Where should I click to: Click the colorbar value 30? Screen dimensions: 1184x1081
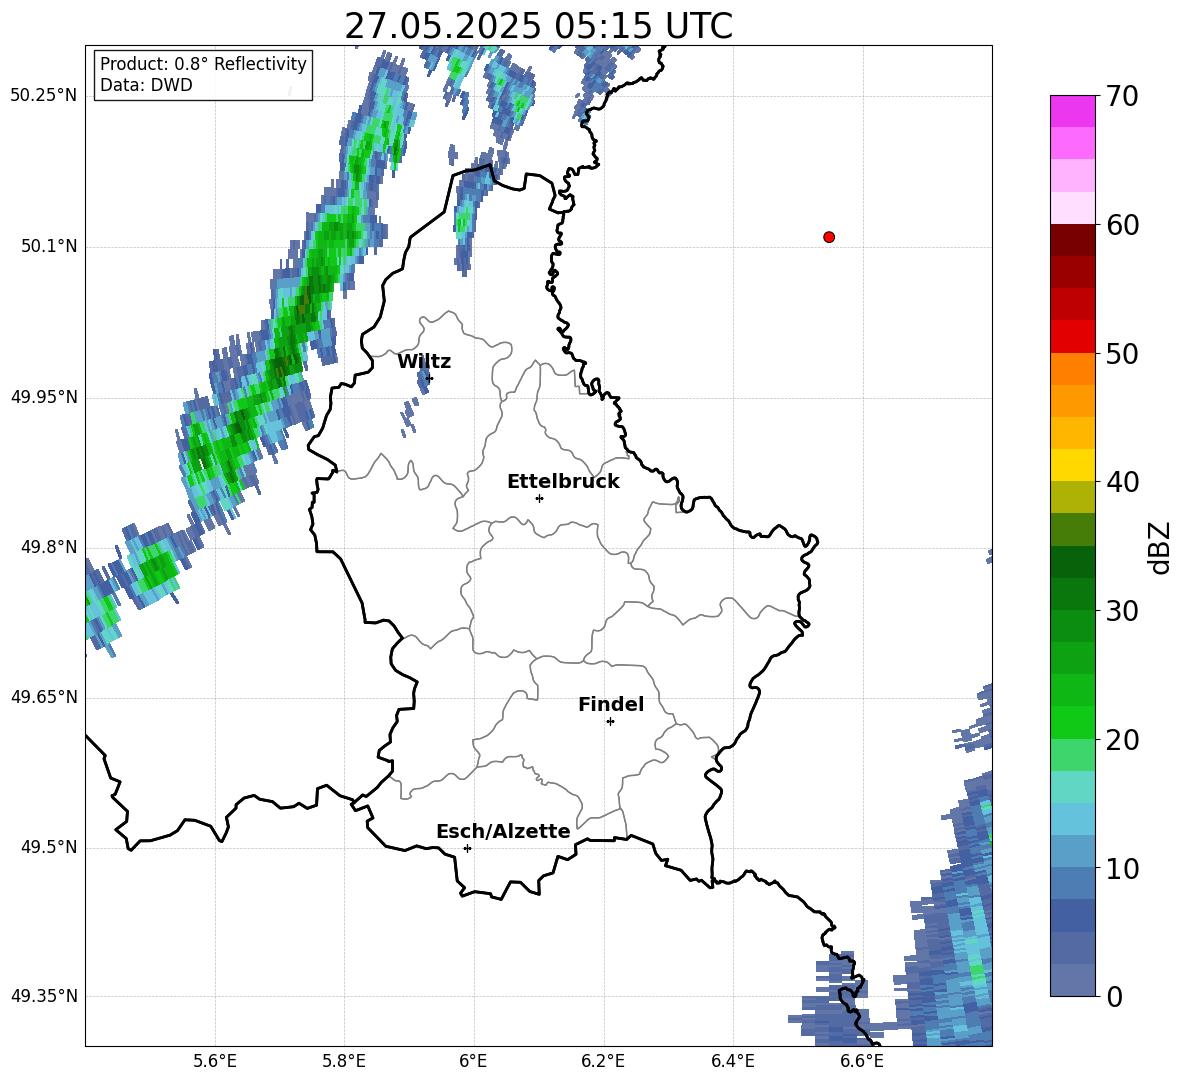(1122, 611)
